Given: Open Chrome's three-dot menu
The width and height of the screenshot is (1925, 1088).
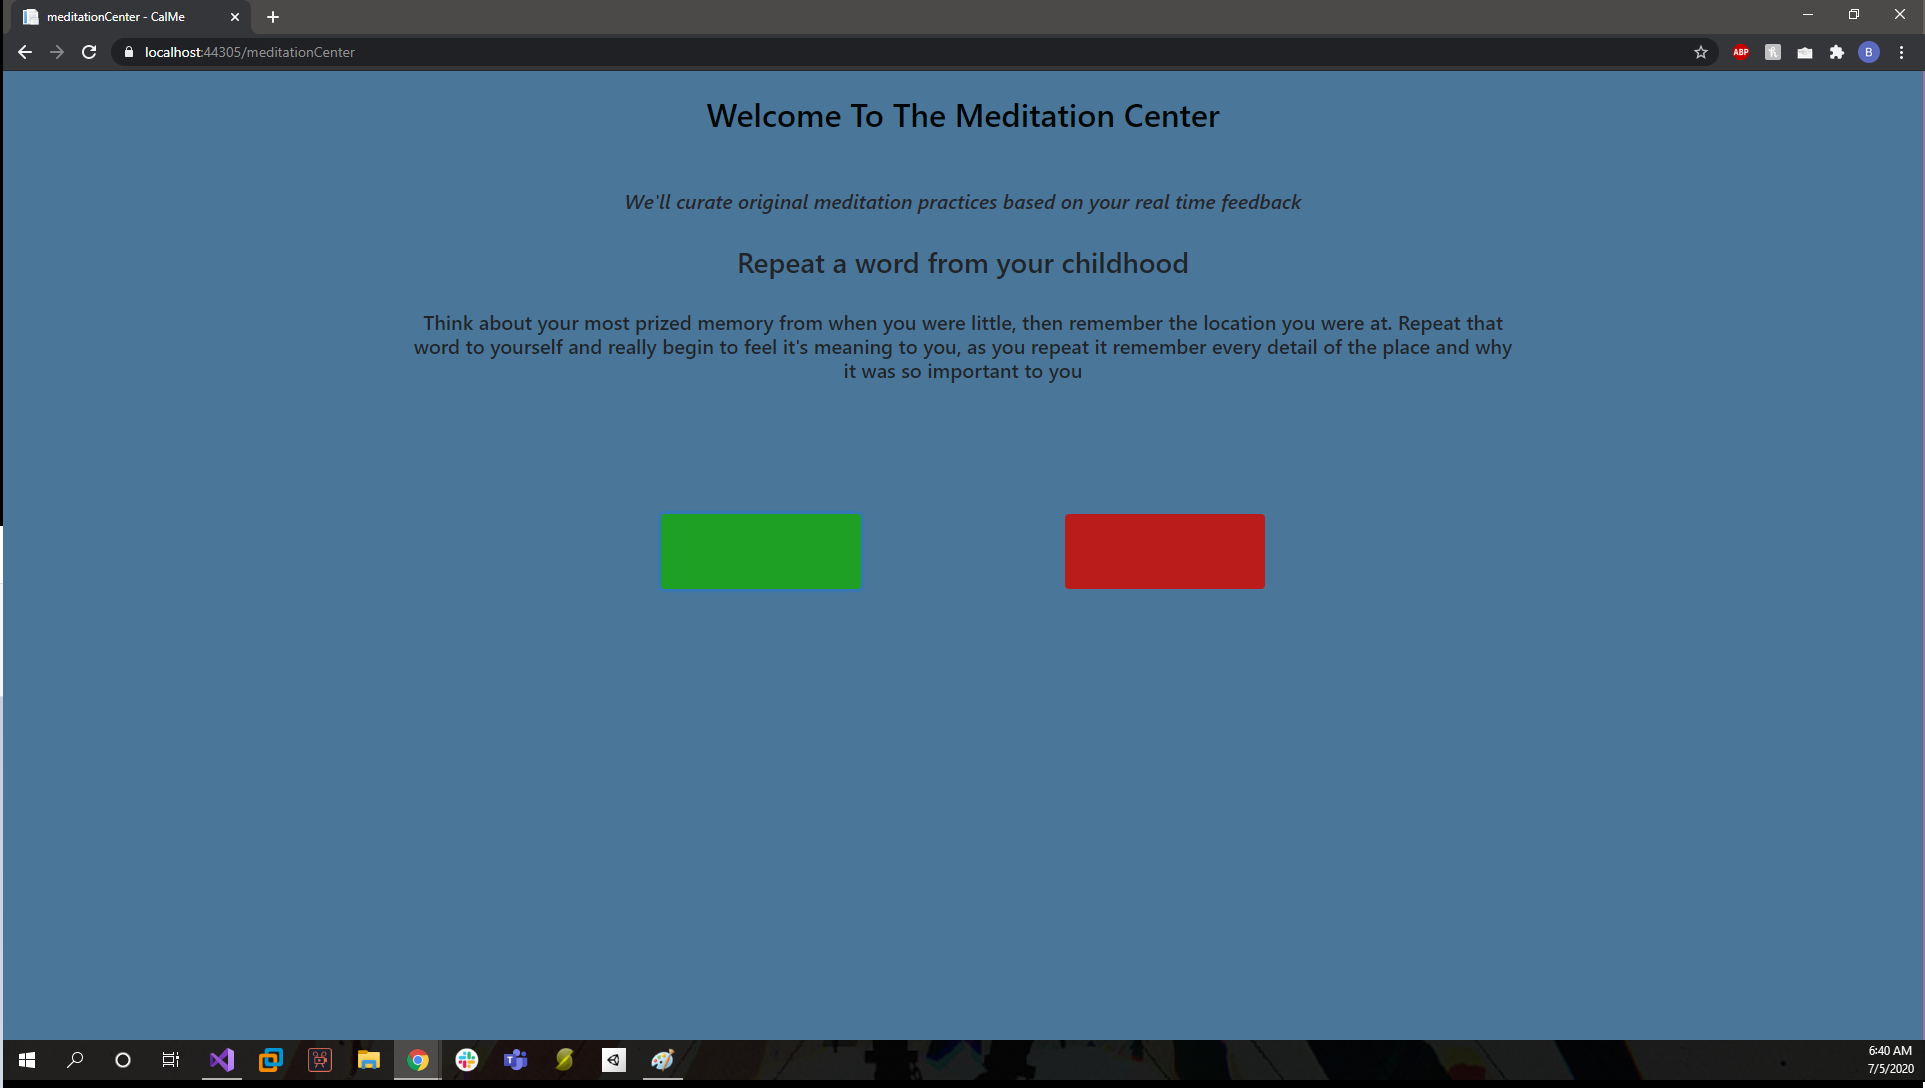Looking at the screenshot, I should tap(1901, 52).
